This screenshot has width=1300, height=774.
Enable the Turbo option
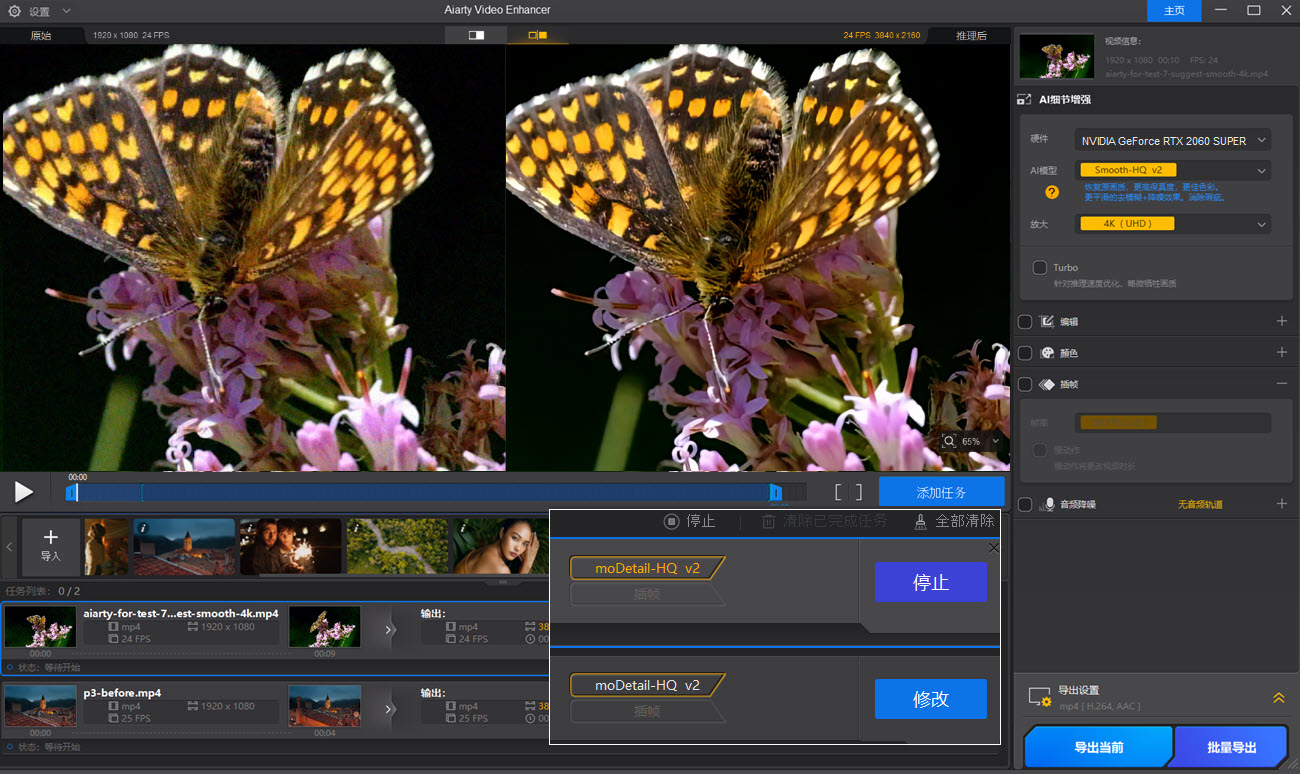[x=1039, y=267]
